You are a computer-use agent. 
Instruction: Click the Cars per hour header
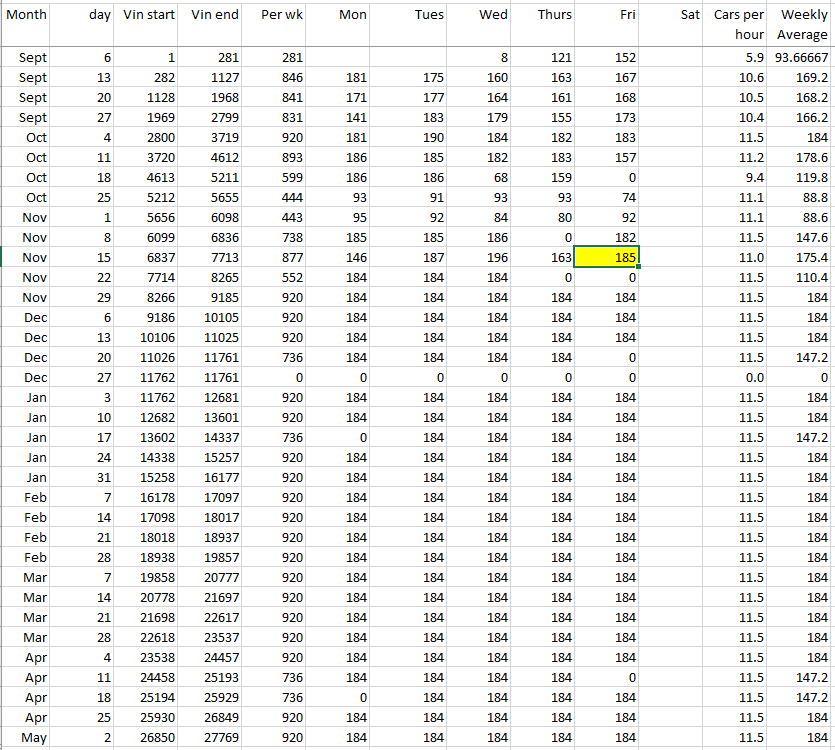737,24
